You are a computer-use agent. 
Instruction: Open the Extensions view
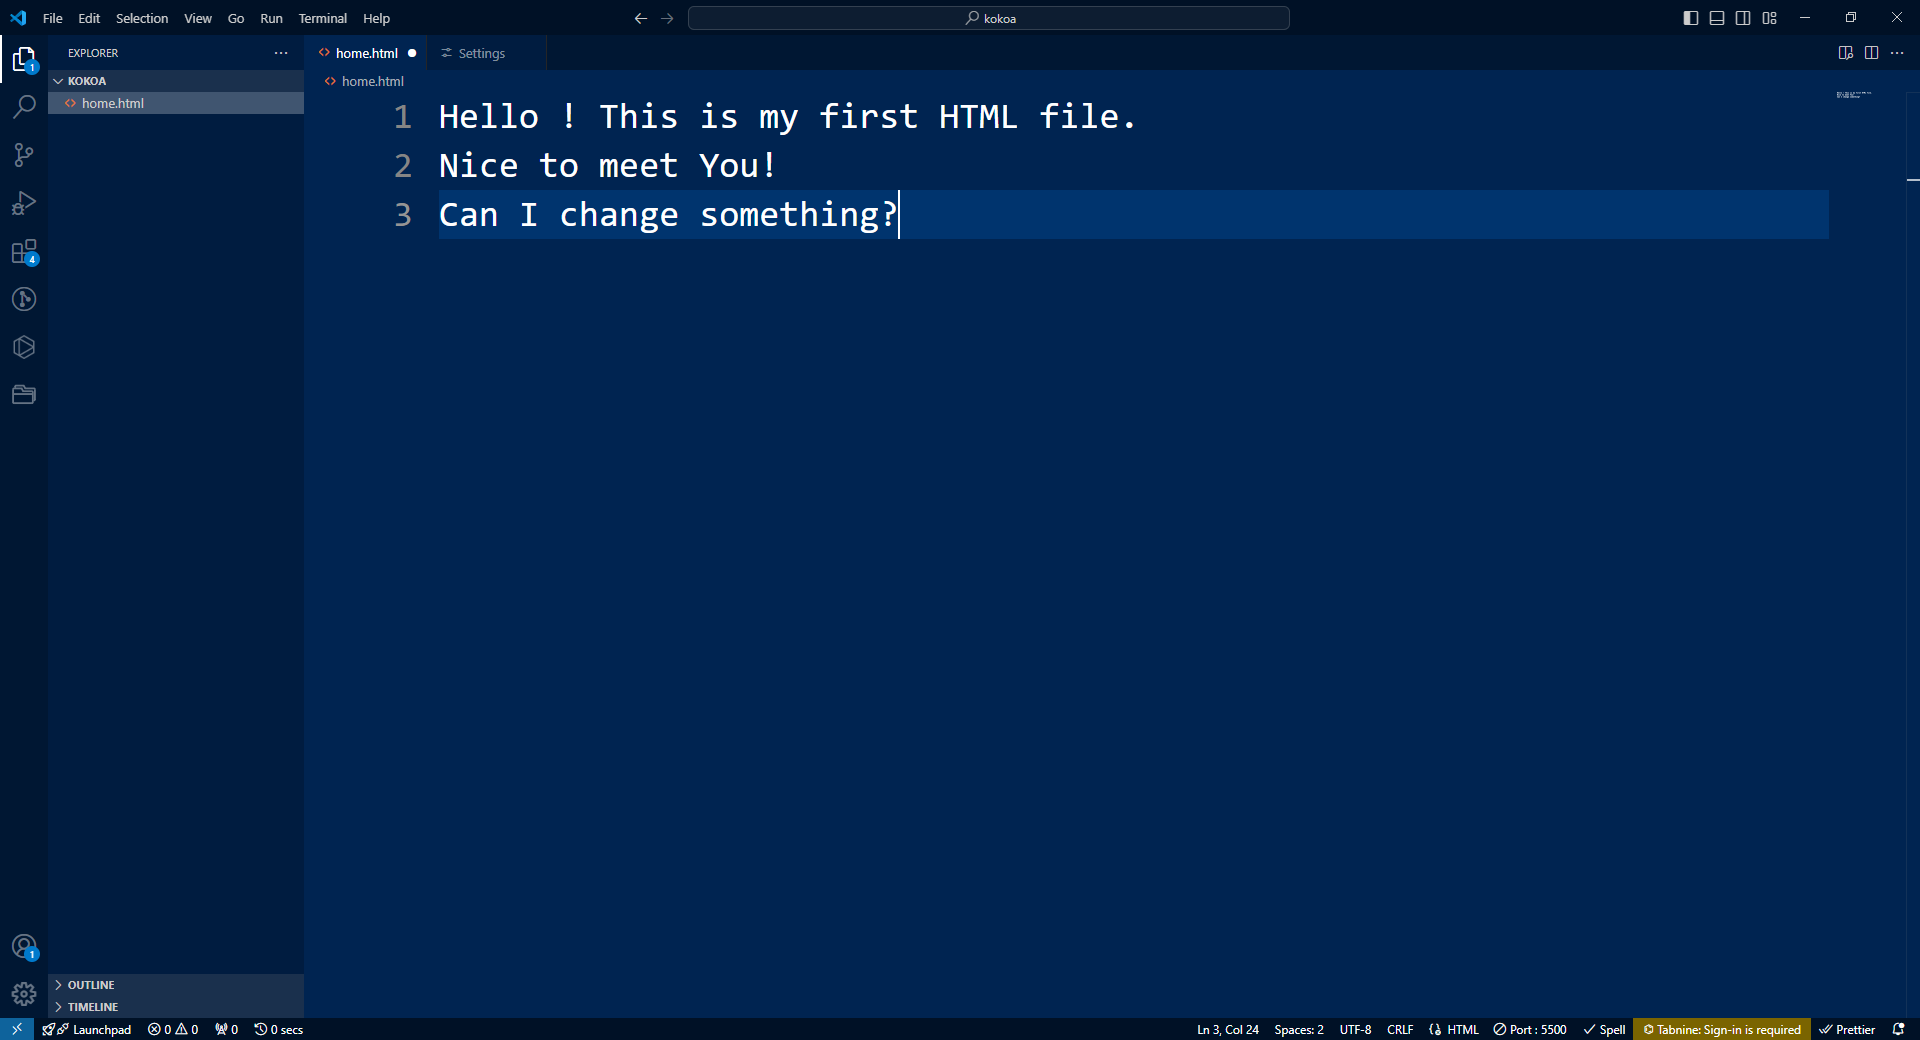(x=24, y=251)
